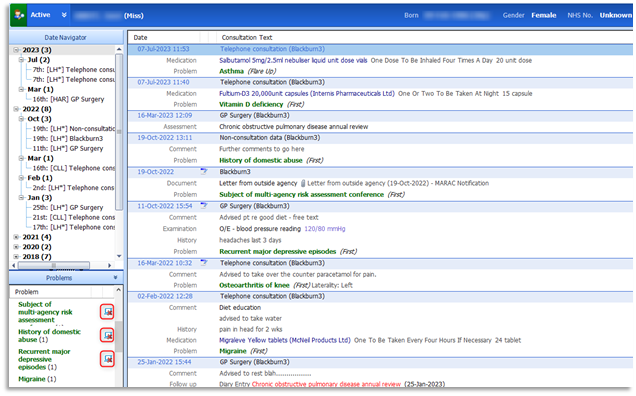Collapse the Jan (3) month node
This screenshot has width=636, height=396.
pyautogui.click(x=21, y=198)
